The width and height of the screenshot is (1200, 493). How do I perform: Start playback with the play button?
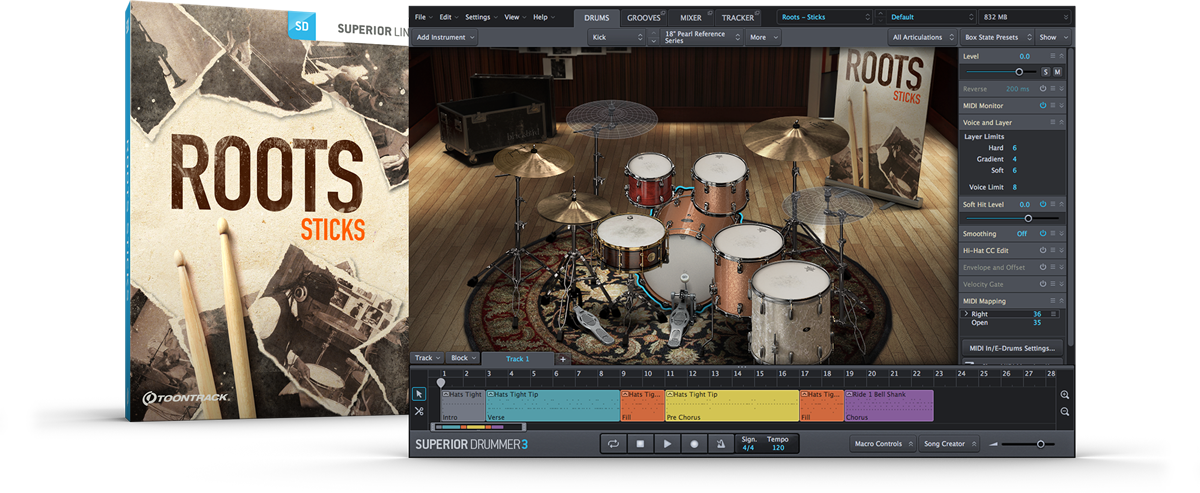pyautogui.click(x=667, y=444)
